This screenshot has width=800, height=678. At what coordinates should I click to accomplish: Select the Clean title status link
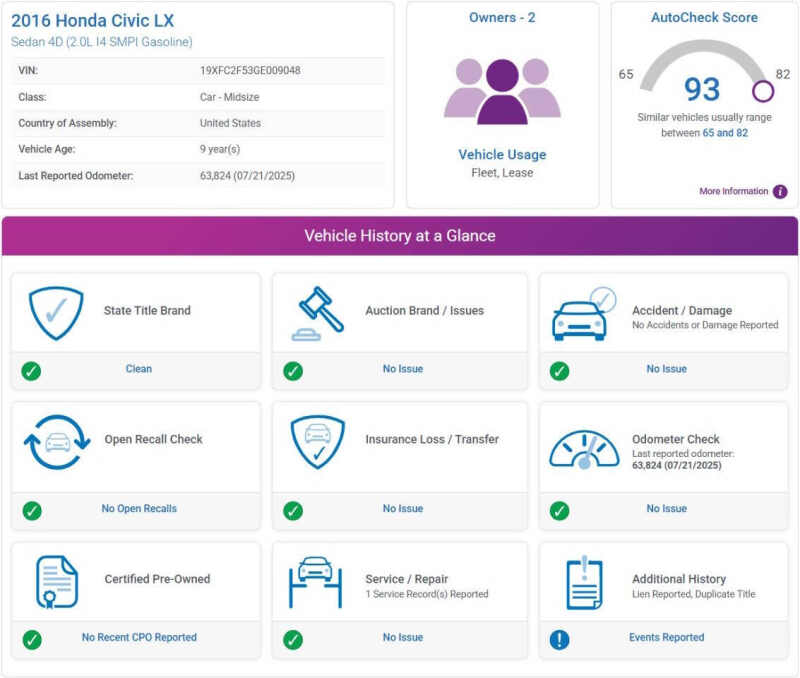tap(139, 369)
